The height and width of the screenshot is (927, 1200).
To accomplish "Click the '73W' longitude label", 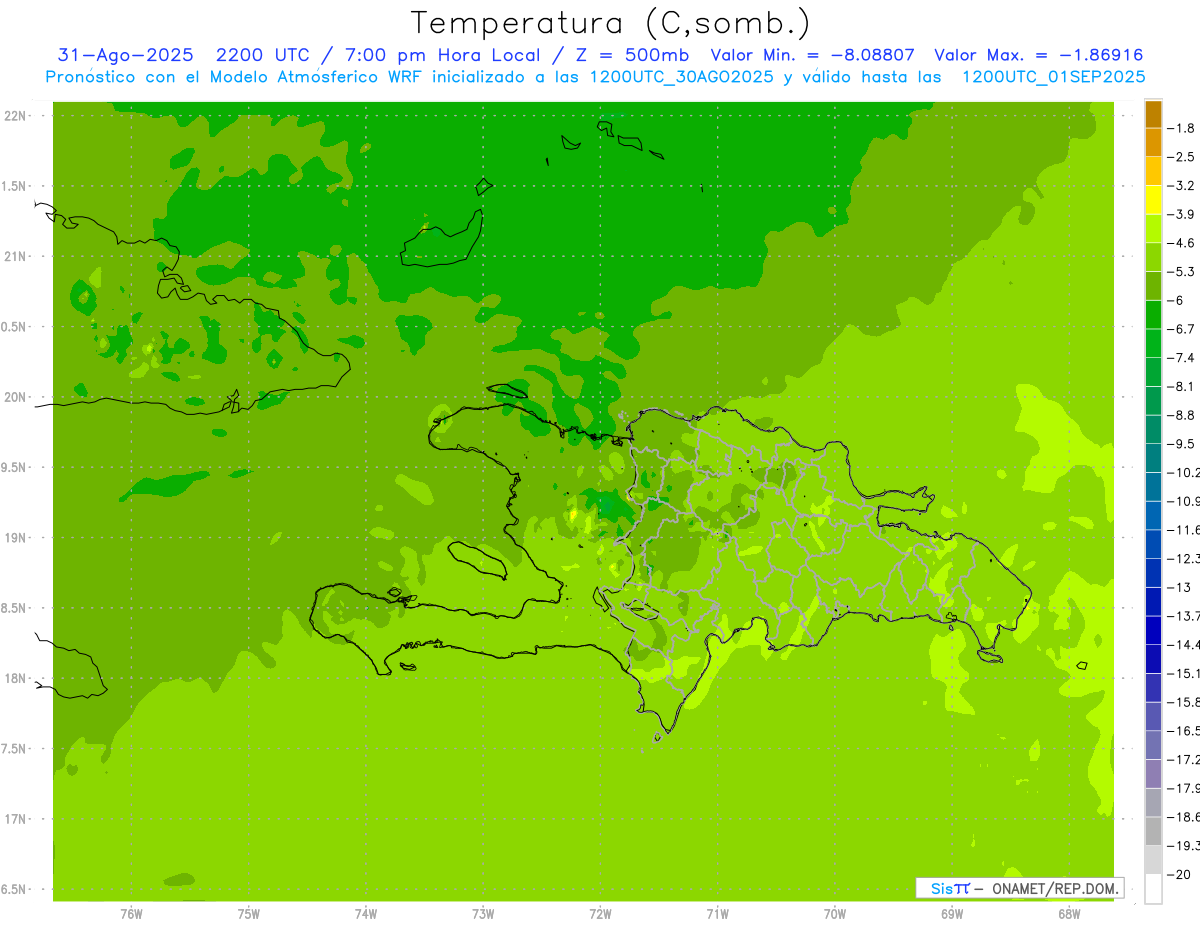I will pyautogui.click(x=483, y=913).
